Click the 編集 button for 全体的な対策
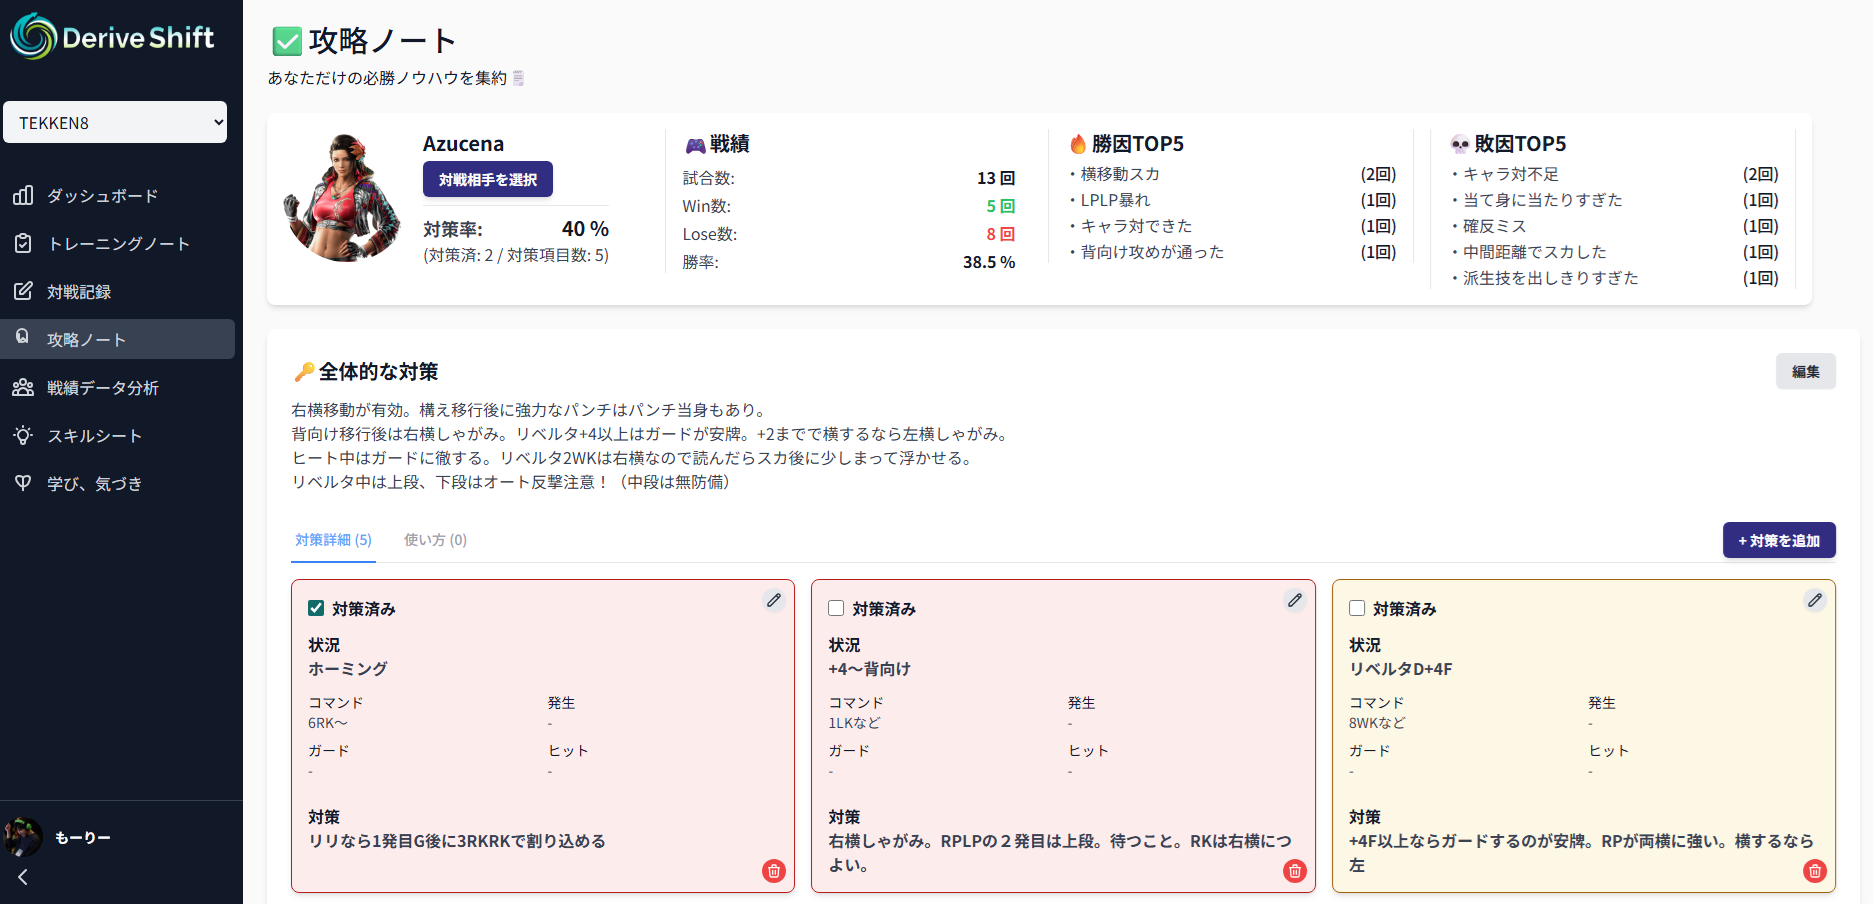 1805,371
